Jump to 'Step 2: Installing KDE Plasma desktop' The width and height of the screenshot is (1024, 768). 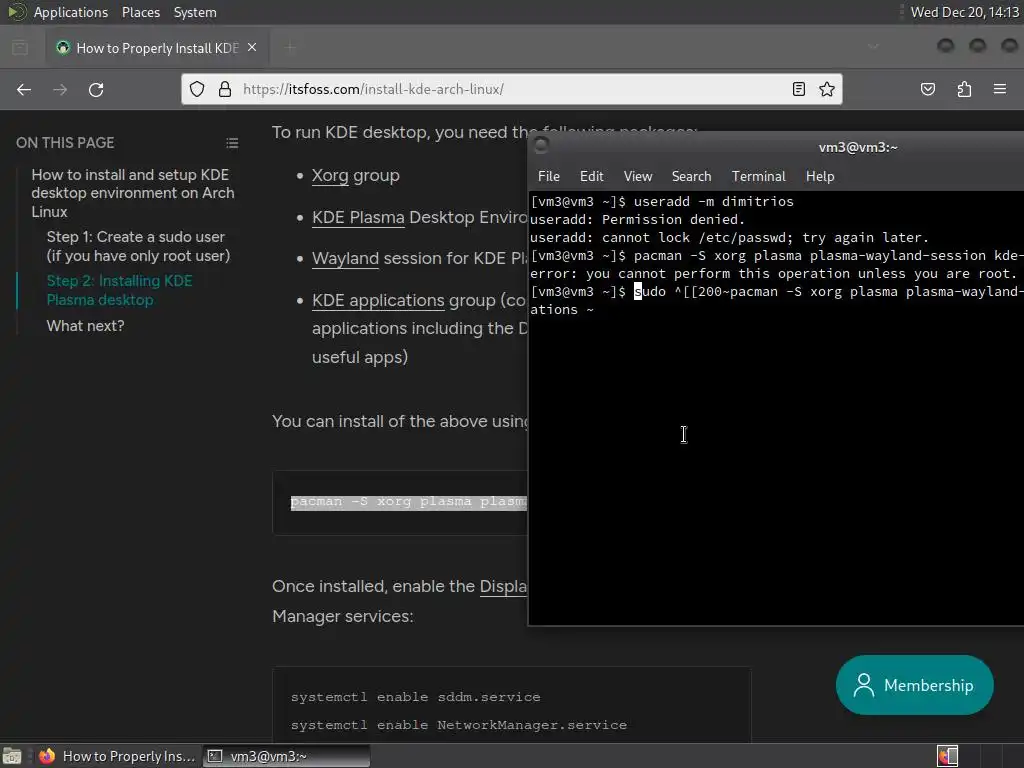tap(119, 291)
